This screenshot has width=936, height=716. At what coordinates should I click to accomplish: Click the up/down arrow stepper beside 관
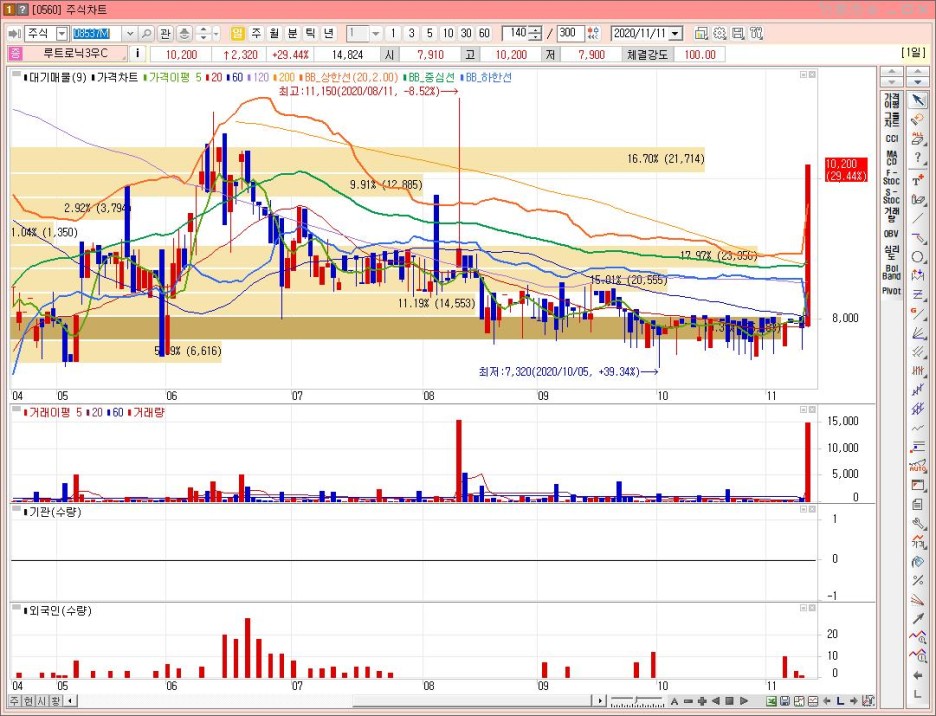203,33
